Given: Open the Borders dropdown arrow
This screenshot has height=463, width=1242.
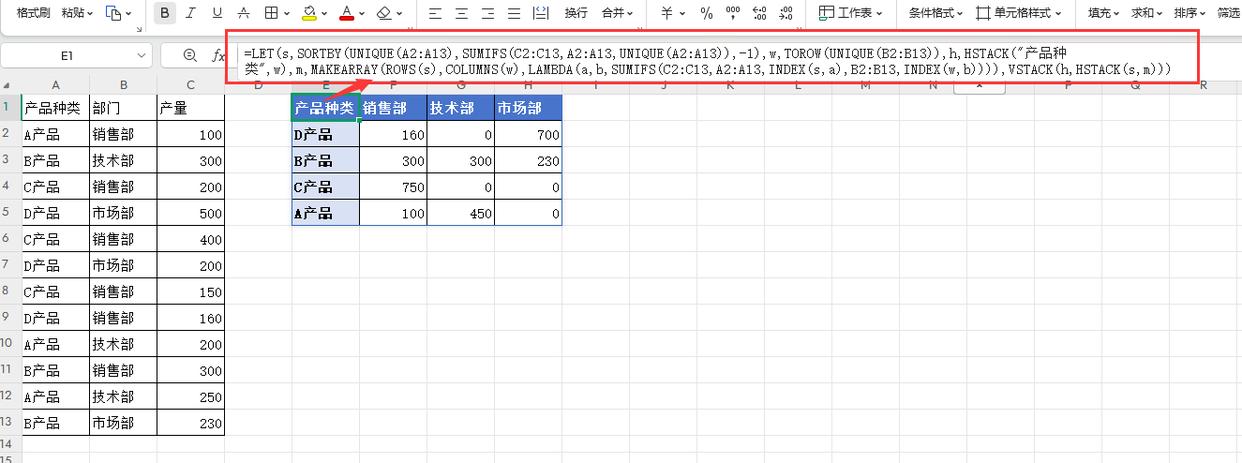Looking at the screenshot, I should pyautogui.click(x=287, y=14).
